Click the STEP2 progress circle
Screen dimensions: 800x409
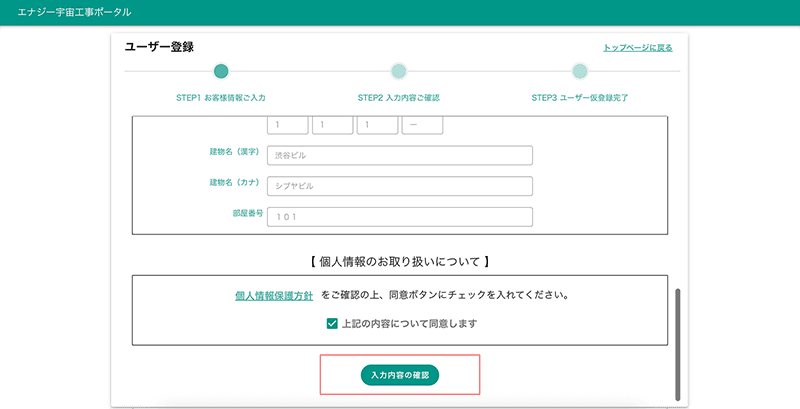click(398, 71)
